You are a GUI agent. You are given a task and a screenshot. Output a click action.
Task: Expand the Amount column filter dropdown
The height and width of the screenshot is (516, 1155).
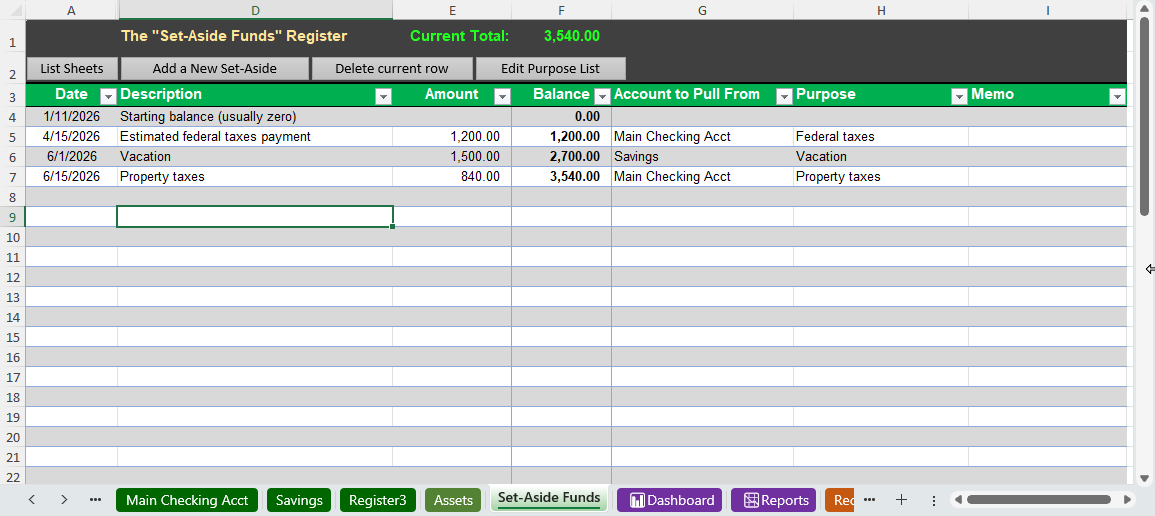tap(500, 96)
